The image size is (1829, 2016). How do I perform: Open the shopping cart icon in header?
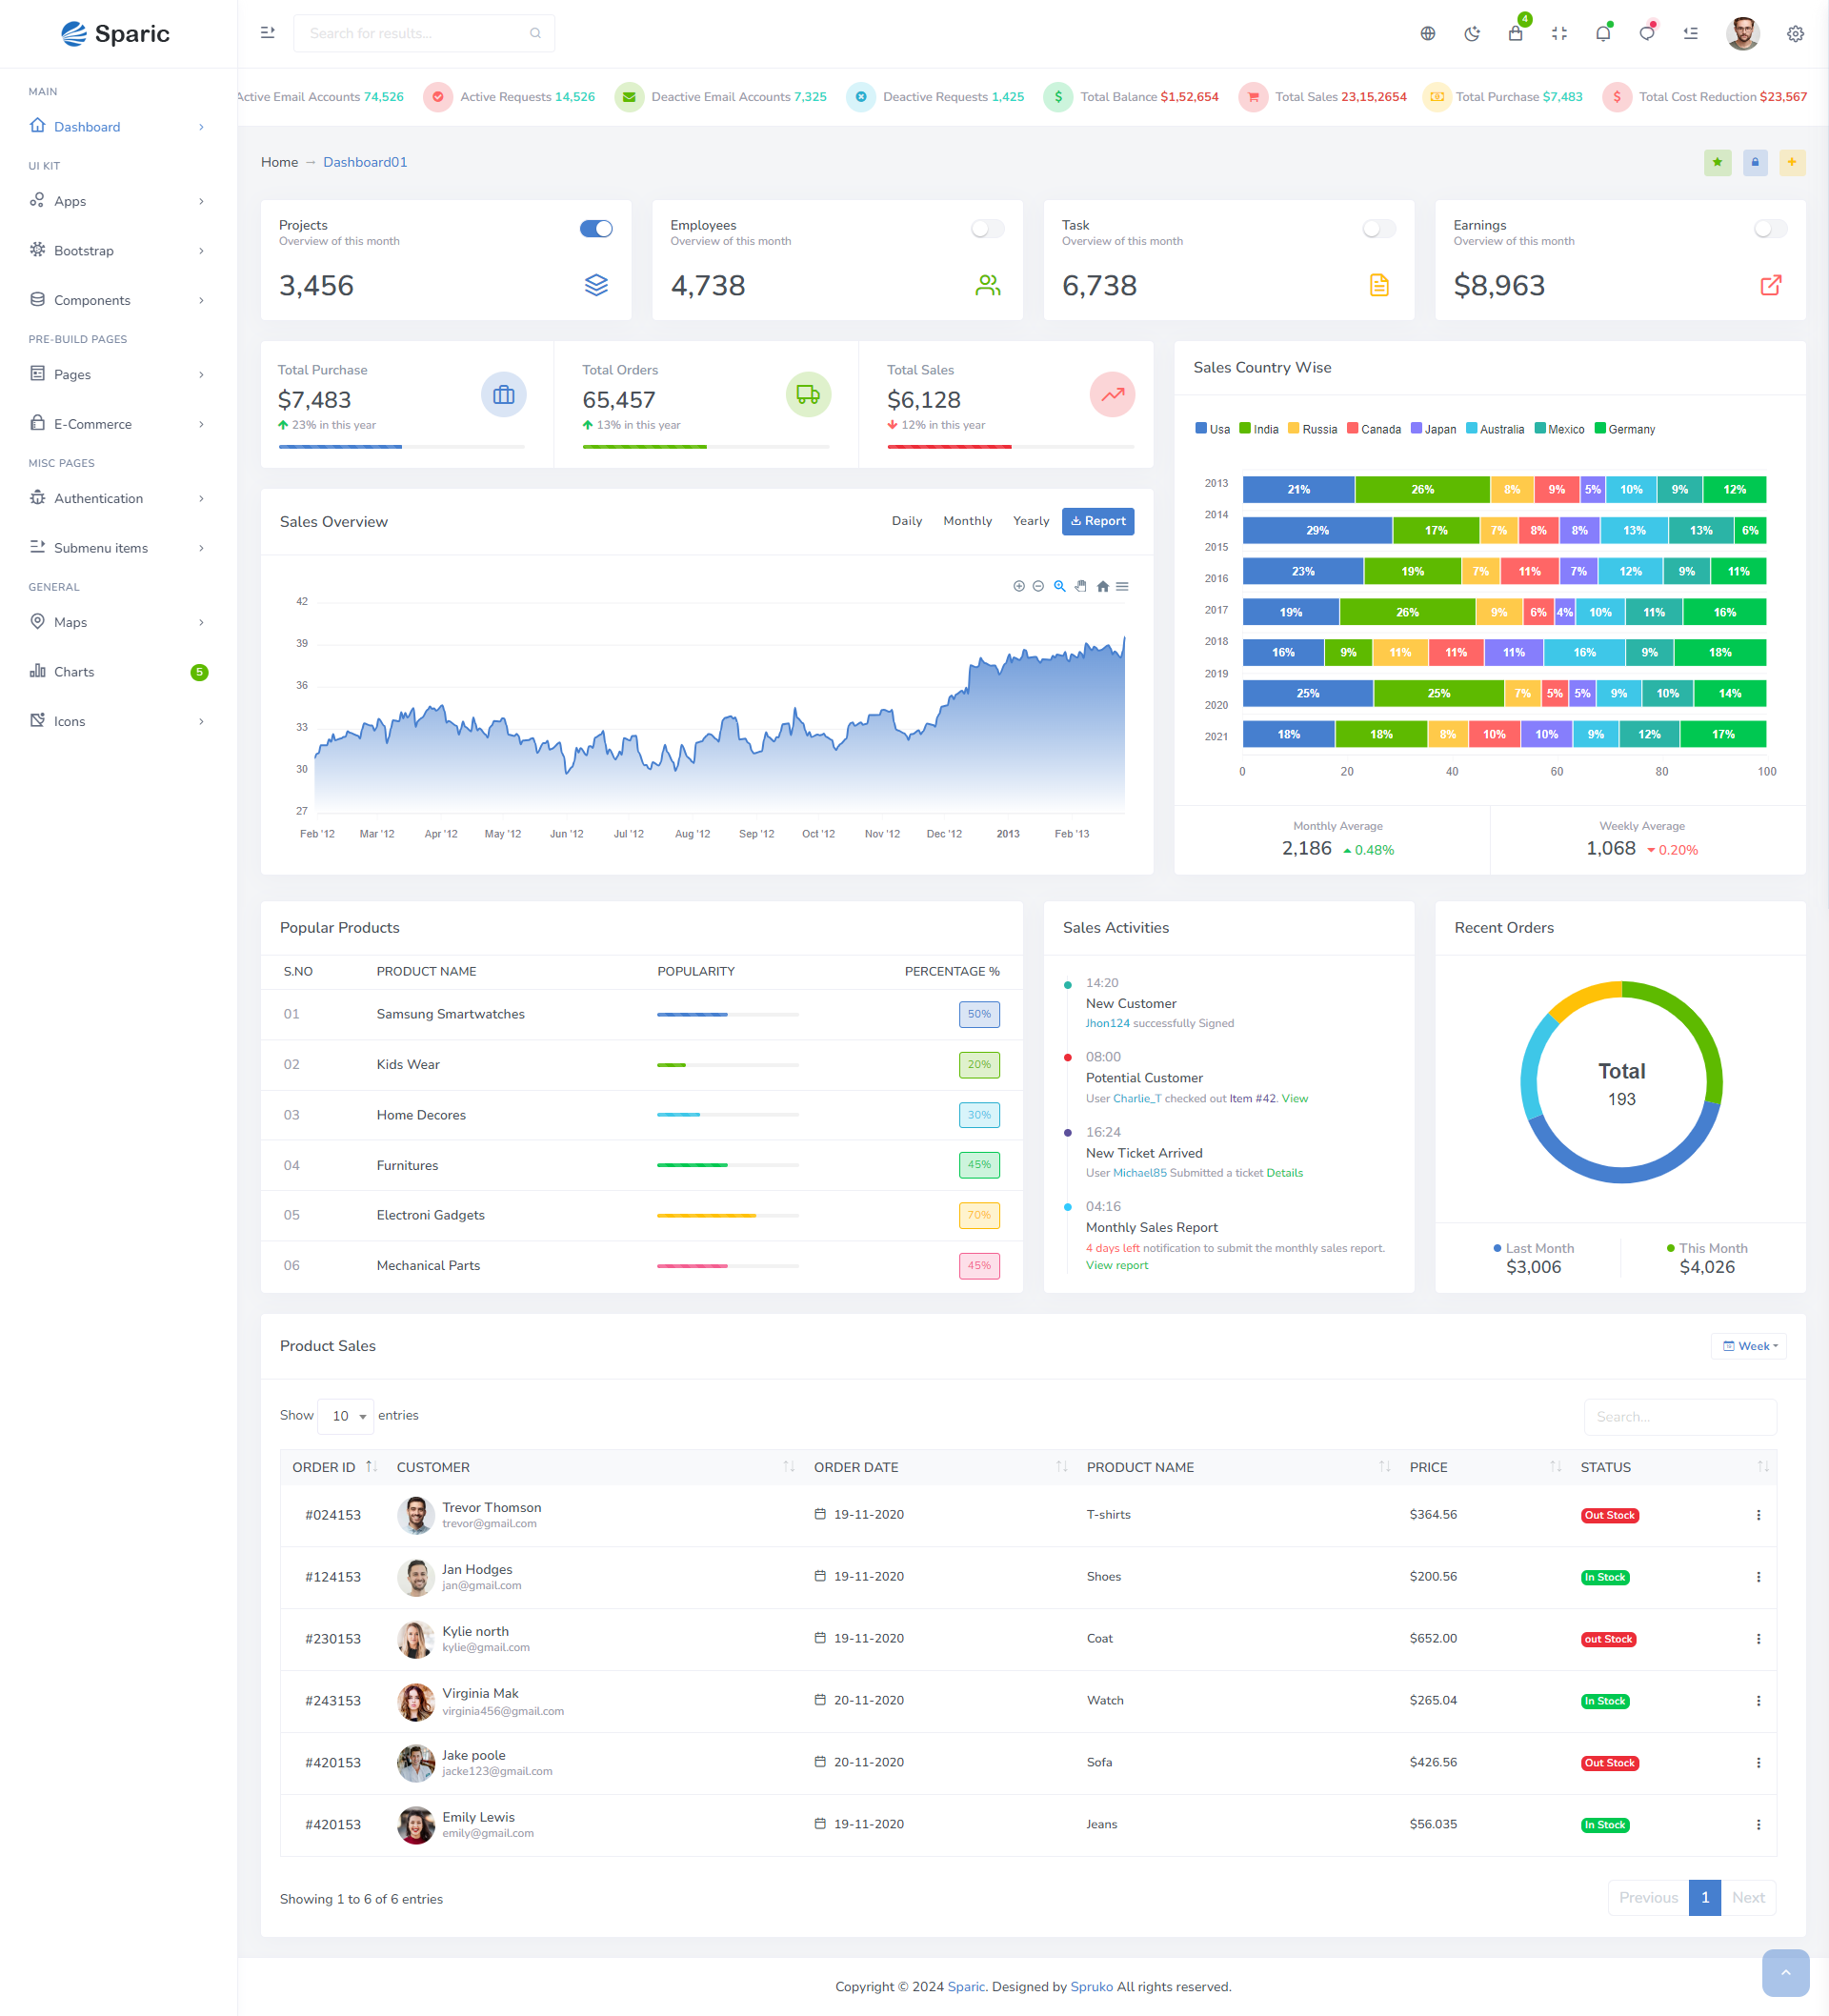(x=1515, y=34)
